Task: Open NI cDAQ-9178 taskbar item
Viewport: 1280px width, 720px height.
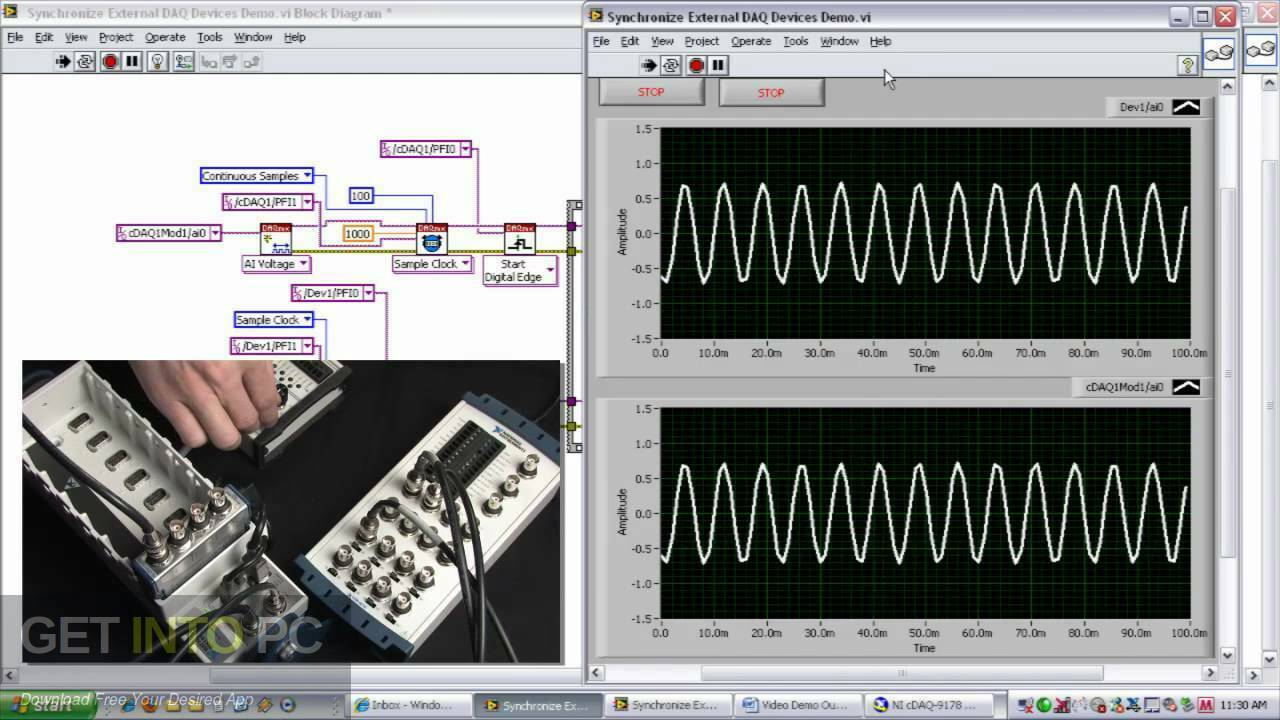Action: pyautogui.click(x=931, y=705)
